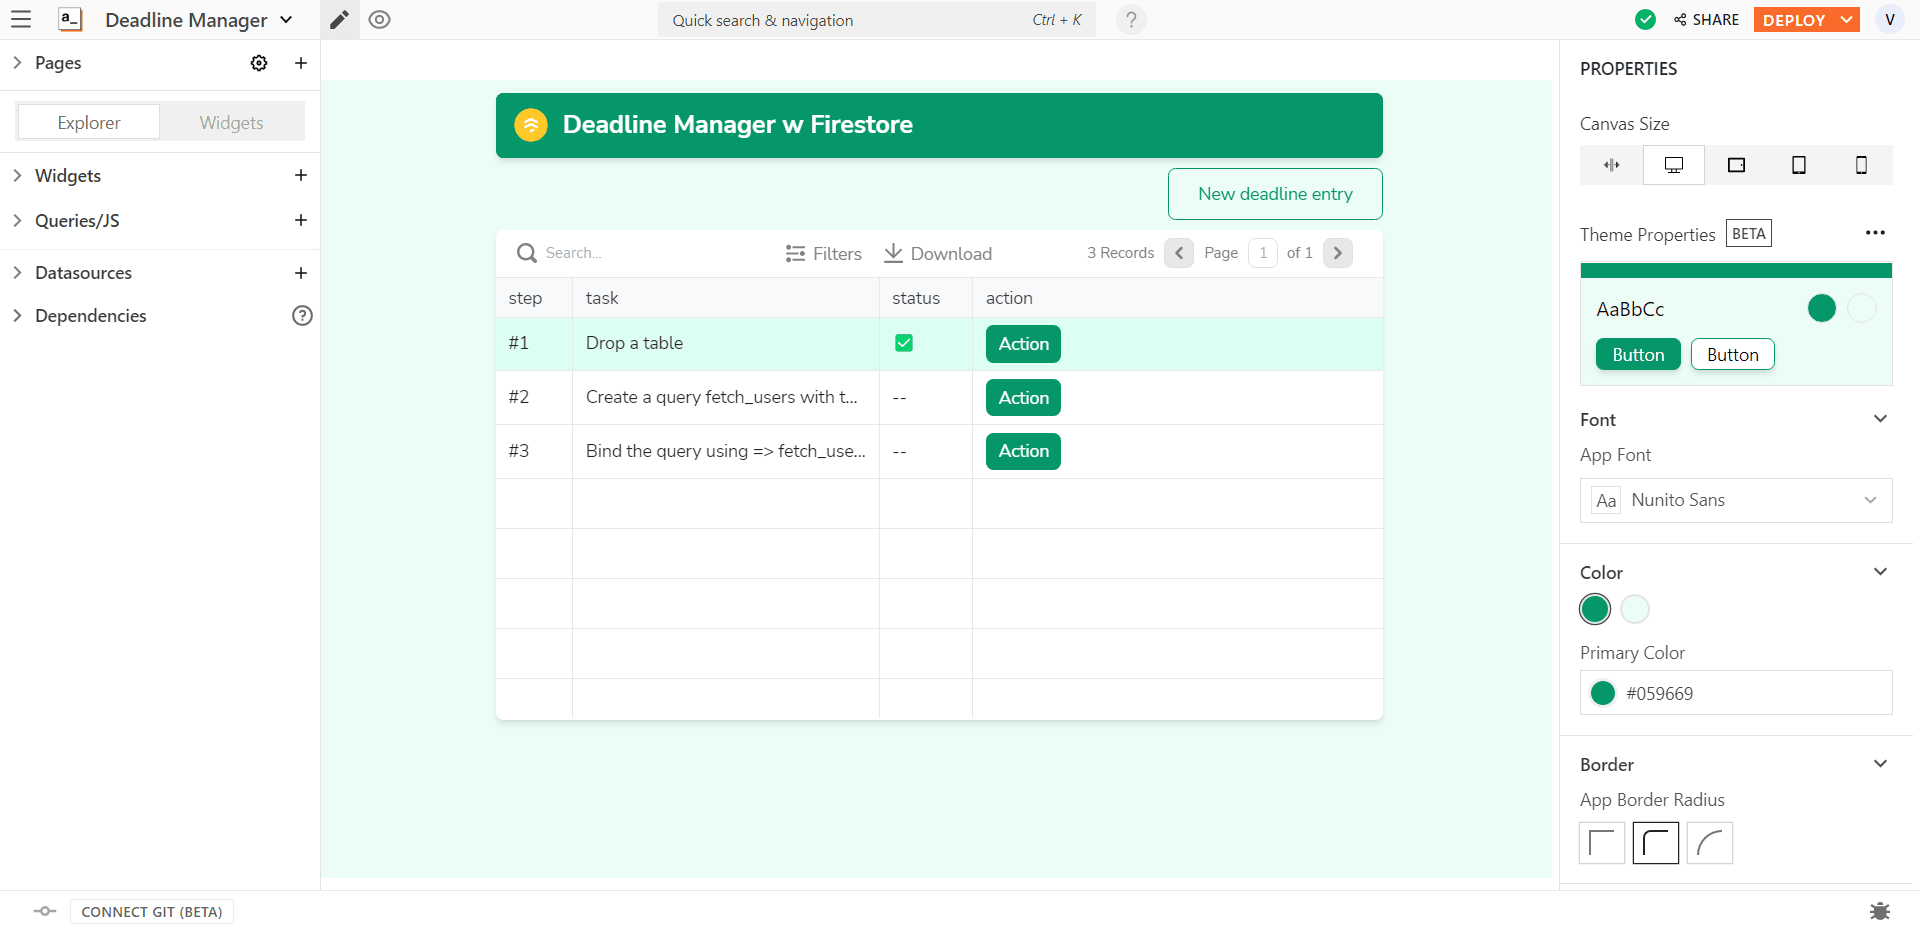This screenshot has width=1920, height=929.
Task: Toggle the status checkbox for Drop a table
Action: pos(904,343)
